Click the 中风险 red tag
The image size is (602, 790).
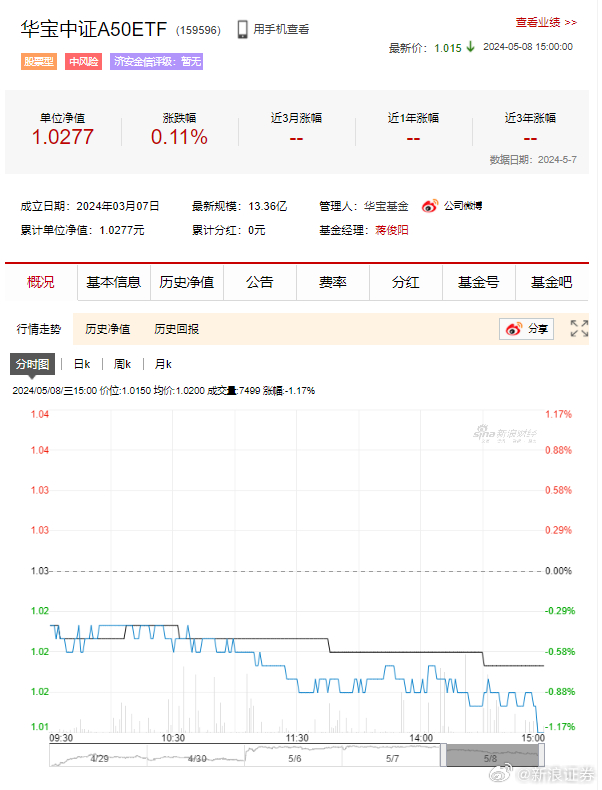[x=84, y=61]
